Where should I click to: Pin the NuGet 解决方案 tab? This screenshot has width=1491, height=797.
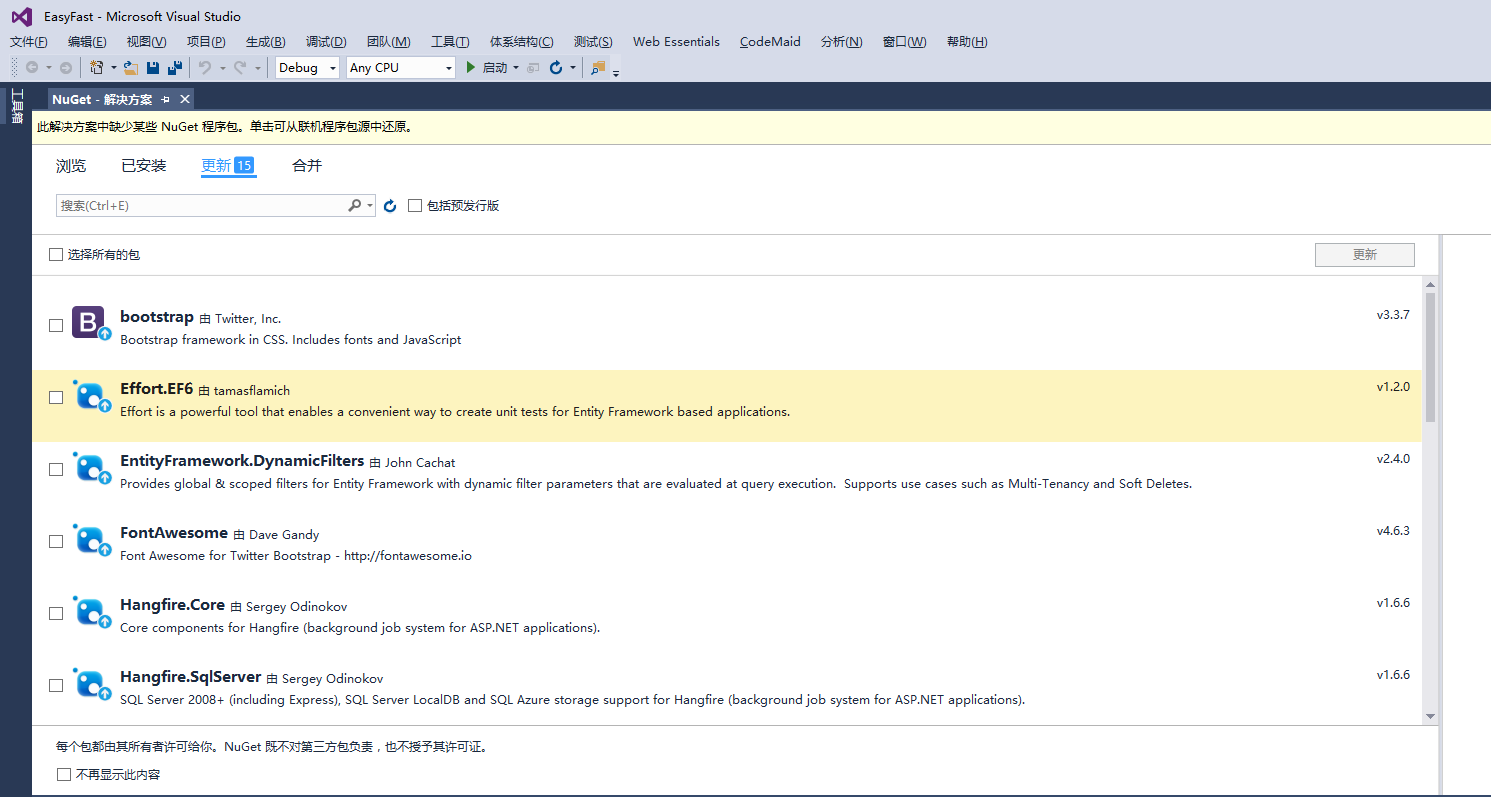pyautogui.click(x=166, y=99)
